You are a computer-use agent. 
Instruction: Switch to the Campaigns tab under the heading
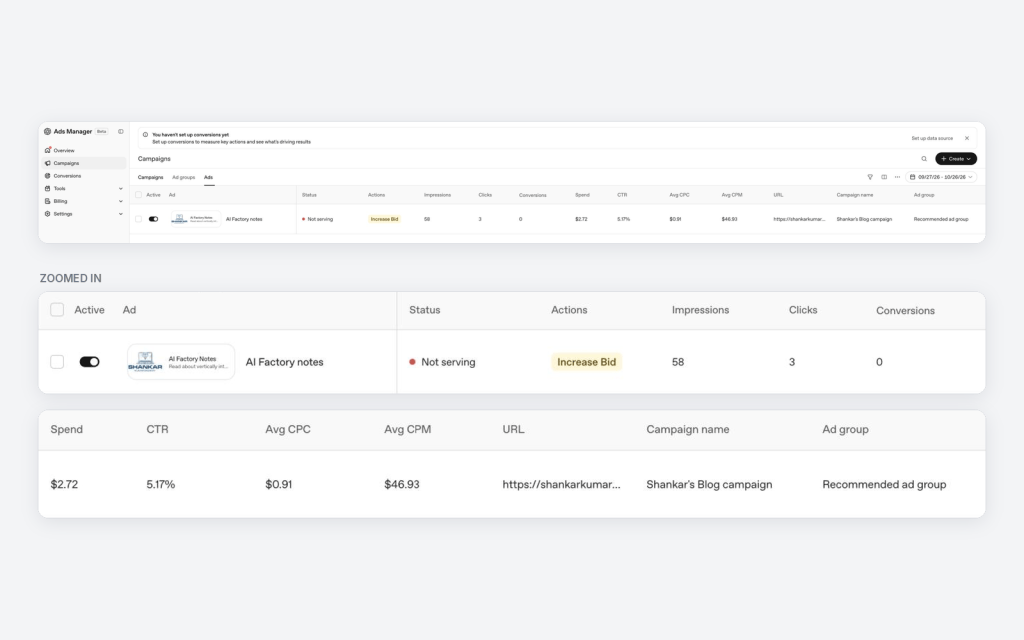point(150,177)
